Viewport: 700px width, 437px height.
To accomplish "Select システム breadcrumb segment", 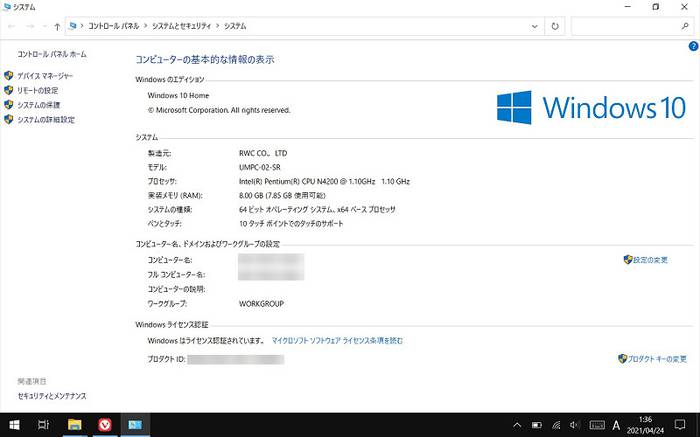I will [x=235, y=26].
